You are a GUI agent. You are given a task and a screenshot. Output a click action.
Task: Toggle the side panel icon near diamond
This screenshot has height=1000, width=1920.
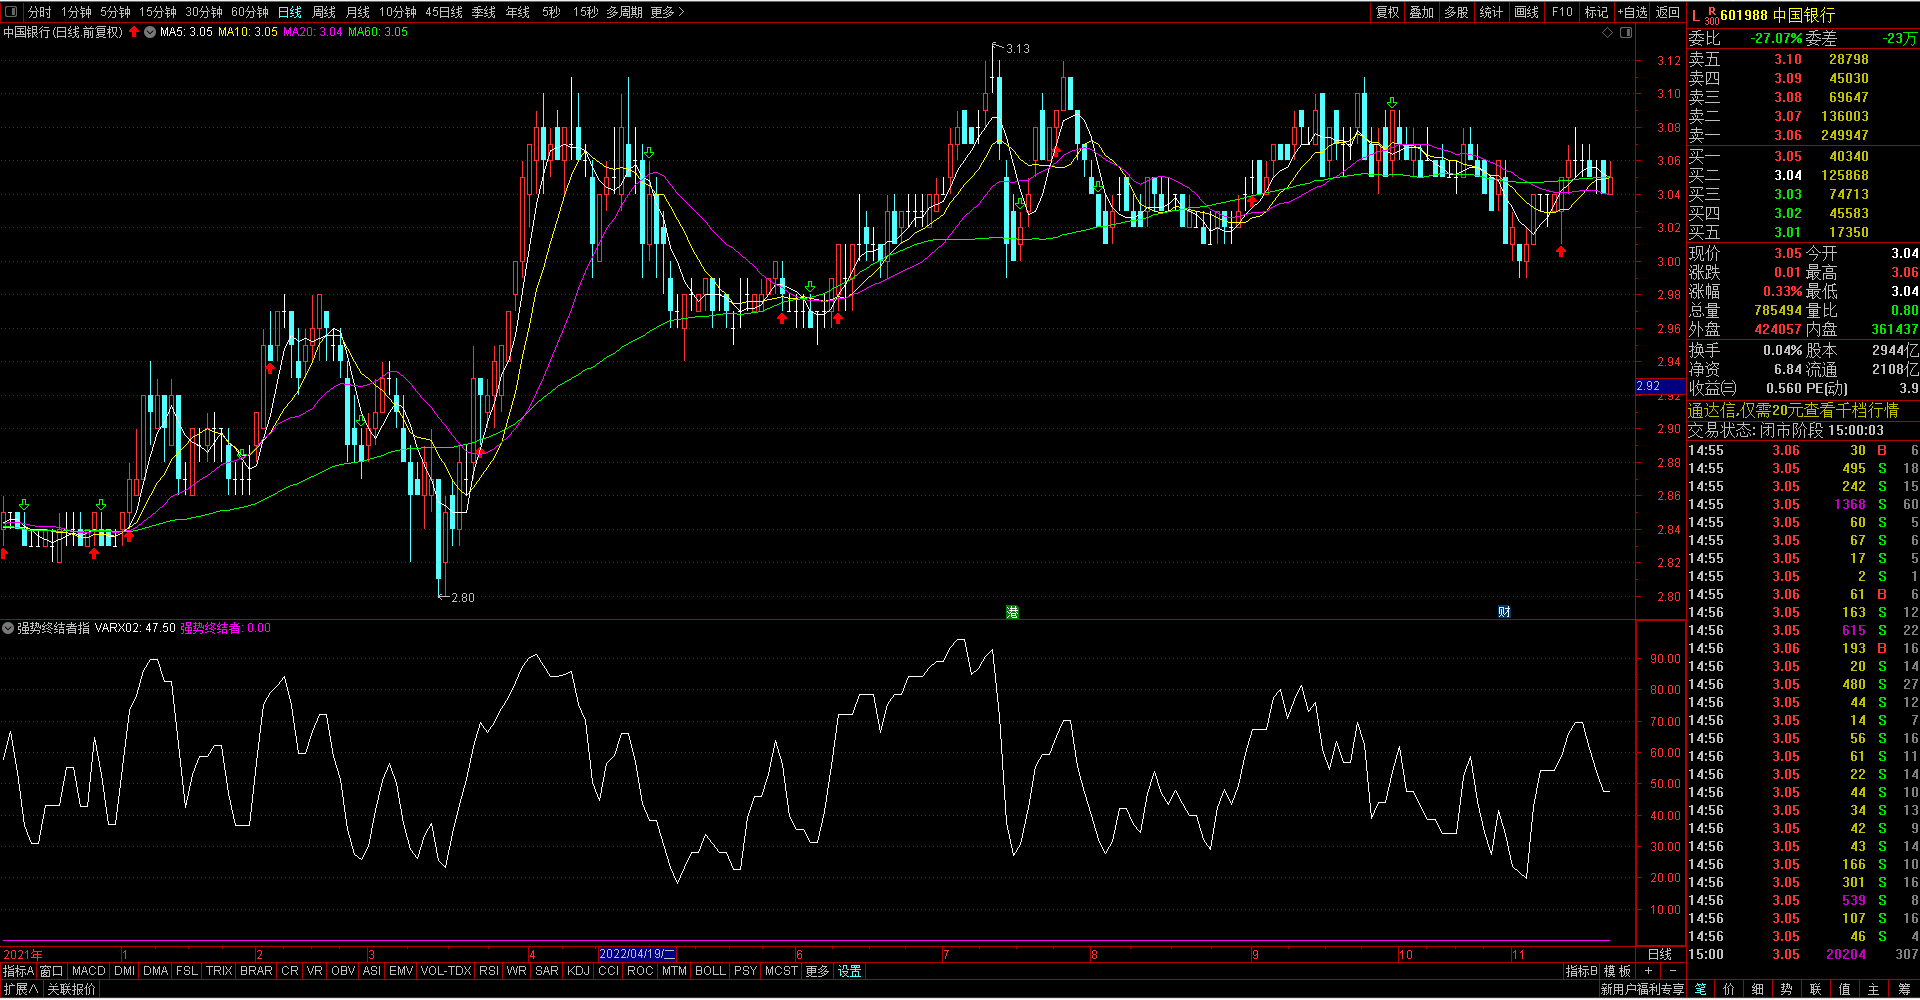coord(1626,33)
